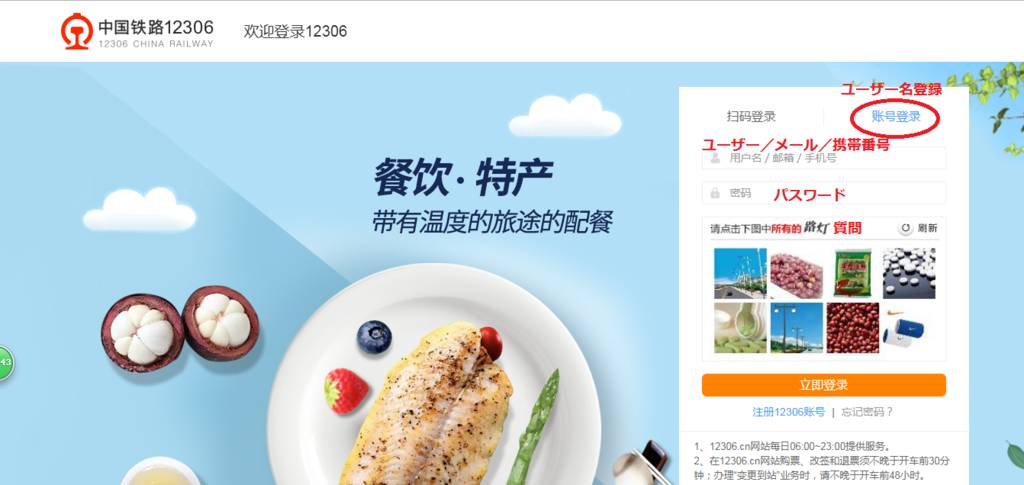The height and width of the screenshot is (485, 1024).
Task: Switch to the 账号登录 tab
Action: point(896,117)
